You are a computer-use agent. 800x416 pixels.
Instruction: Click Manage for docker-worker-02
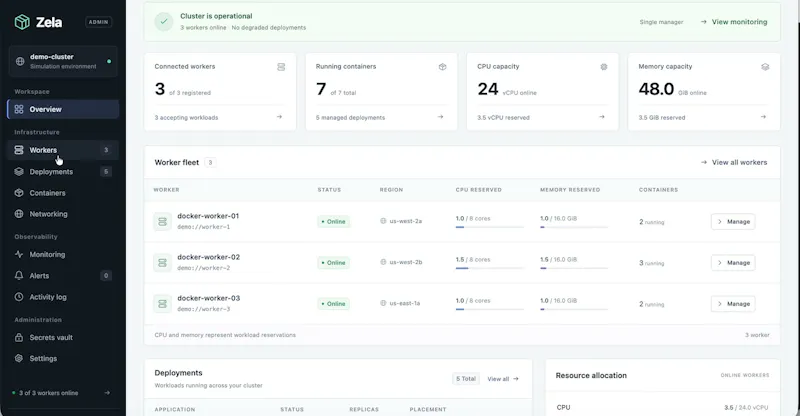tap(733, 262)
